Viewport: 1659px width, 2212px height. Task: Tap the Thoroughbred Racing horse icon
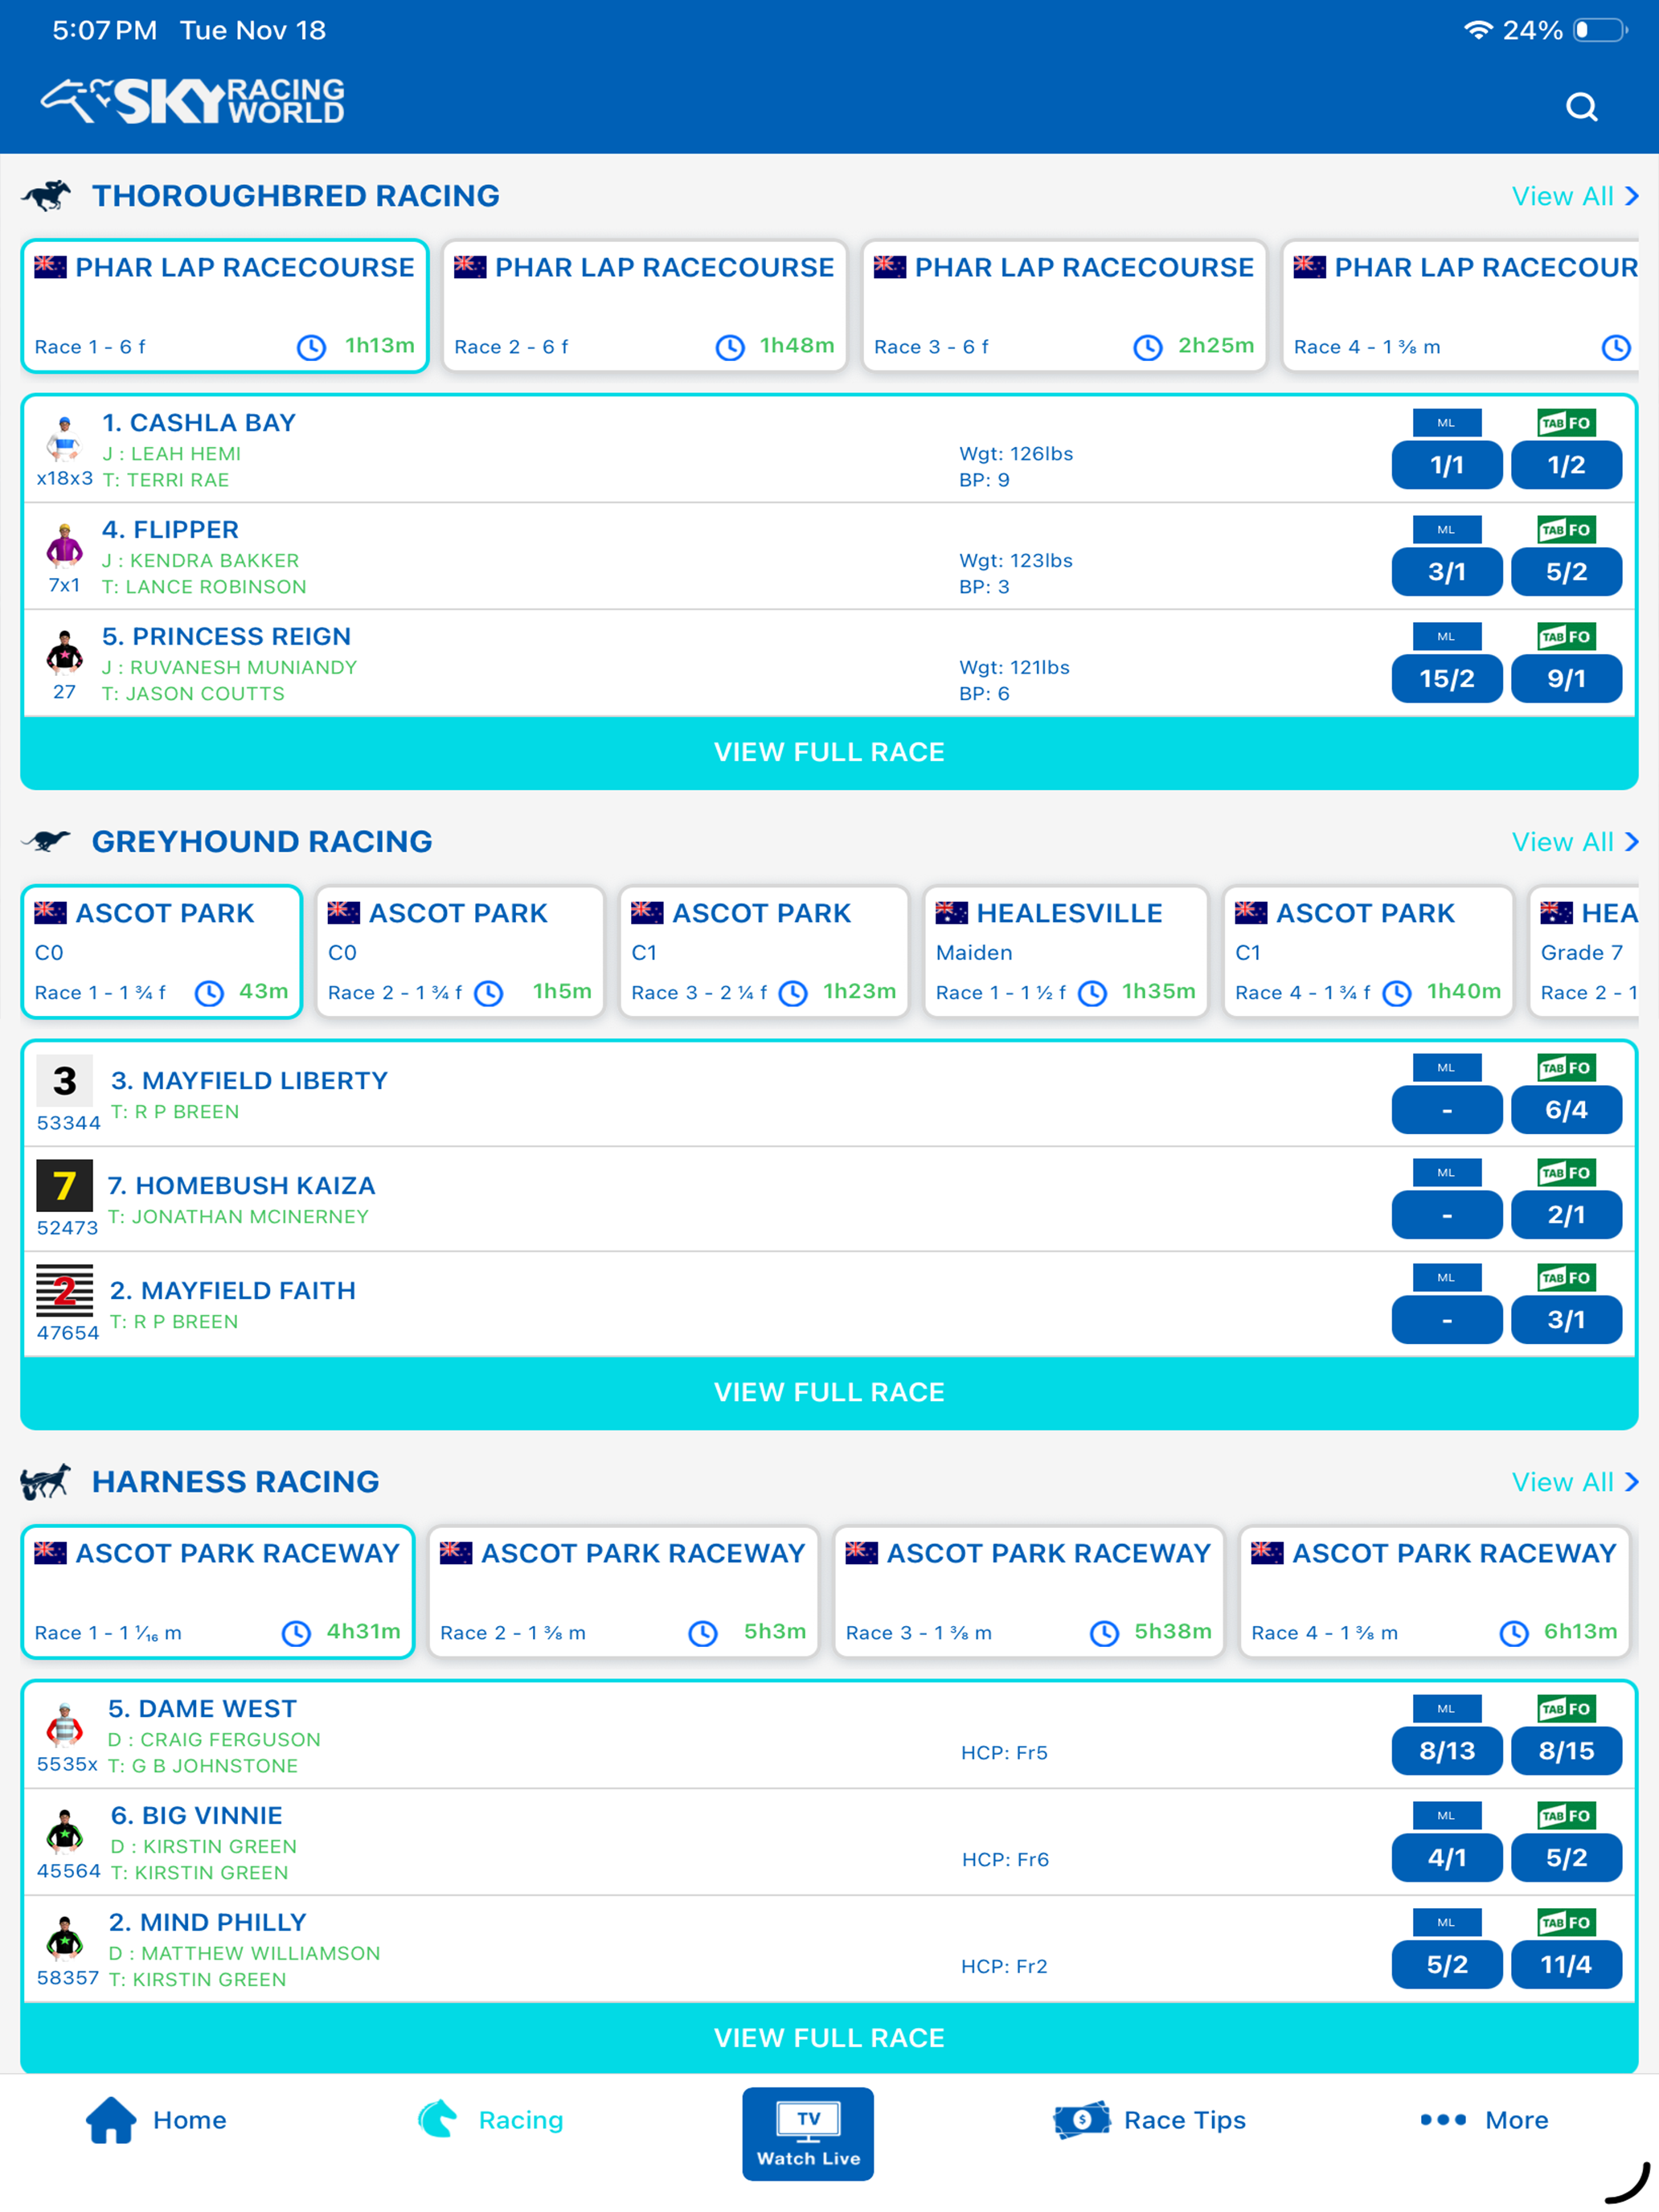pos(47,196)
